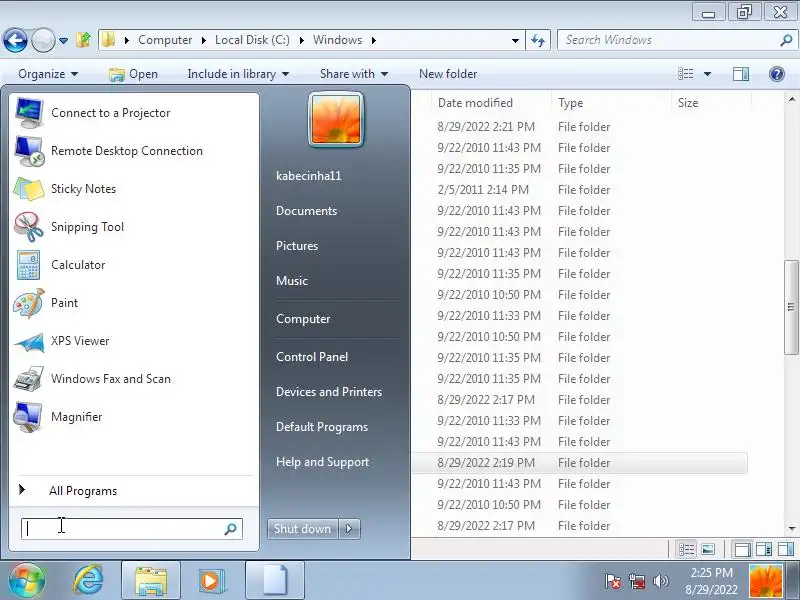The height and width of the screenshot is (600, 800).
Task: Click the vertical scrollbar thumb
Action: click(791, 307)
